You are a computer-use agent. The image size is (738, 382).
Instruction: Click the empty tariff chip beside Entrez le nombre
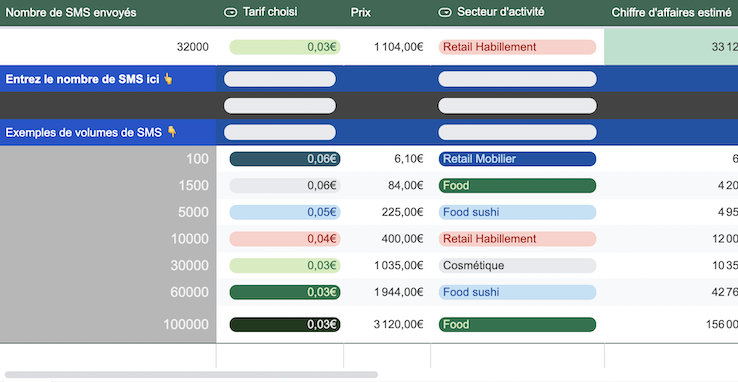tap(280, 79)
